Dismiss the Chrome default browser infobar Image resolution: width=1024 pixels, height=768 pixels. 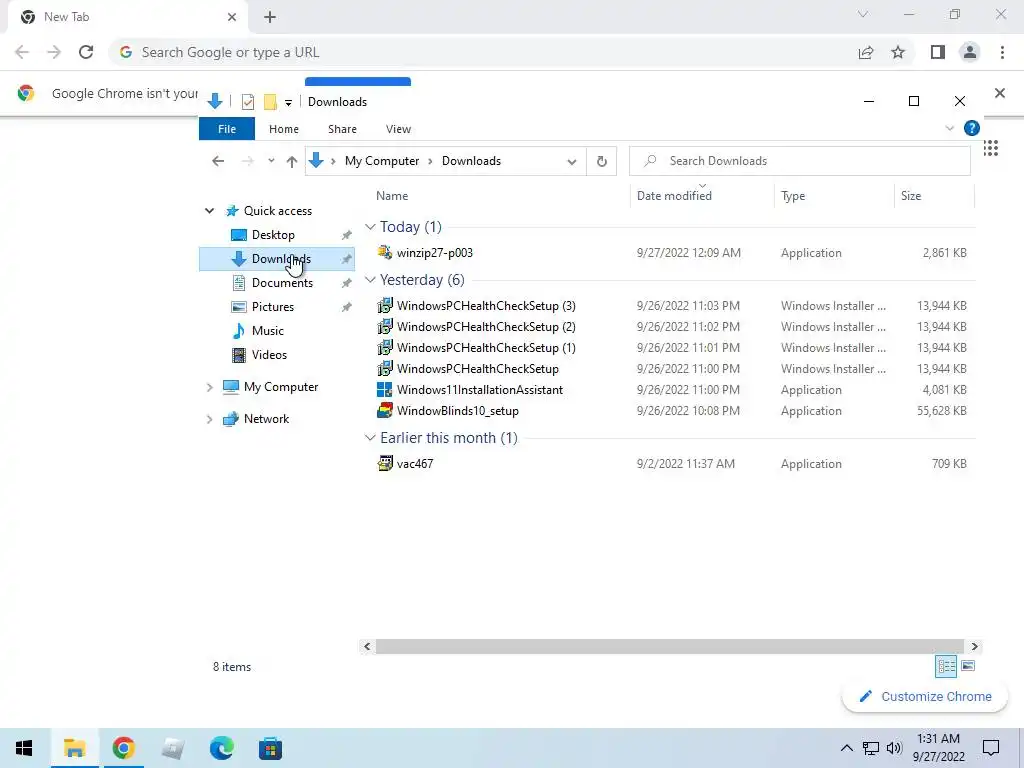tap(999, 93)
